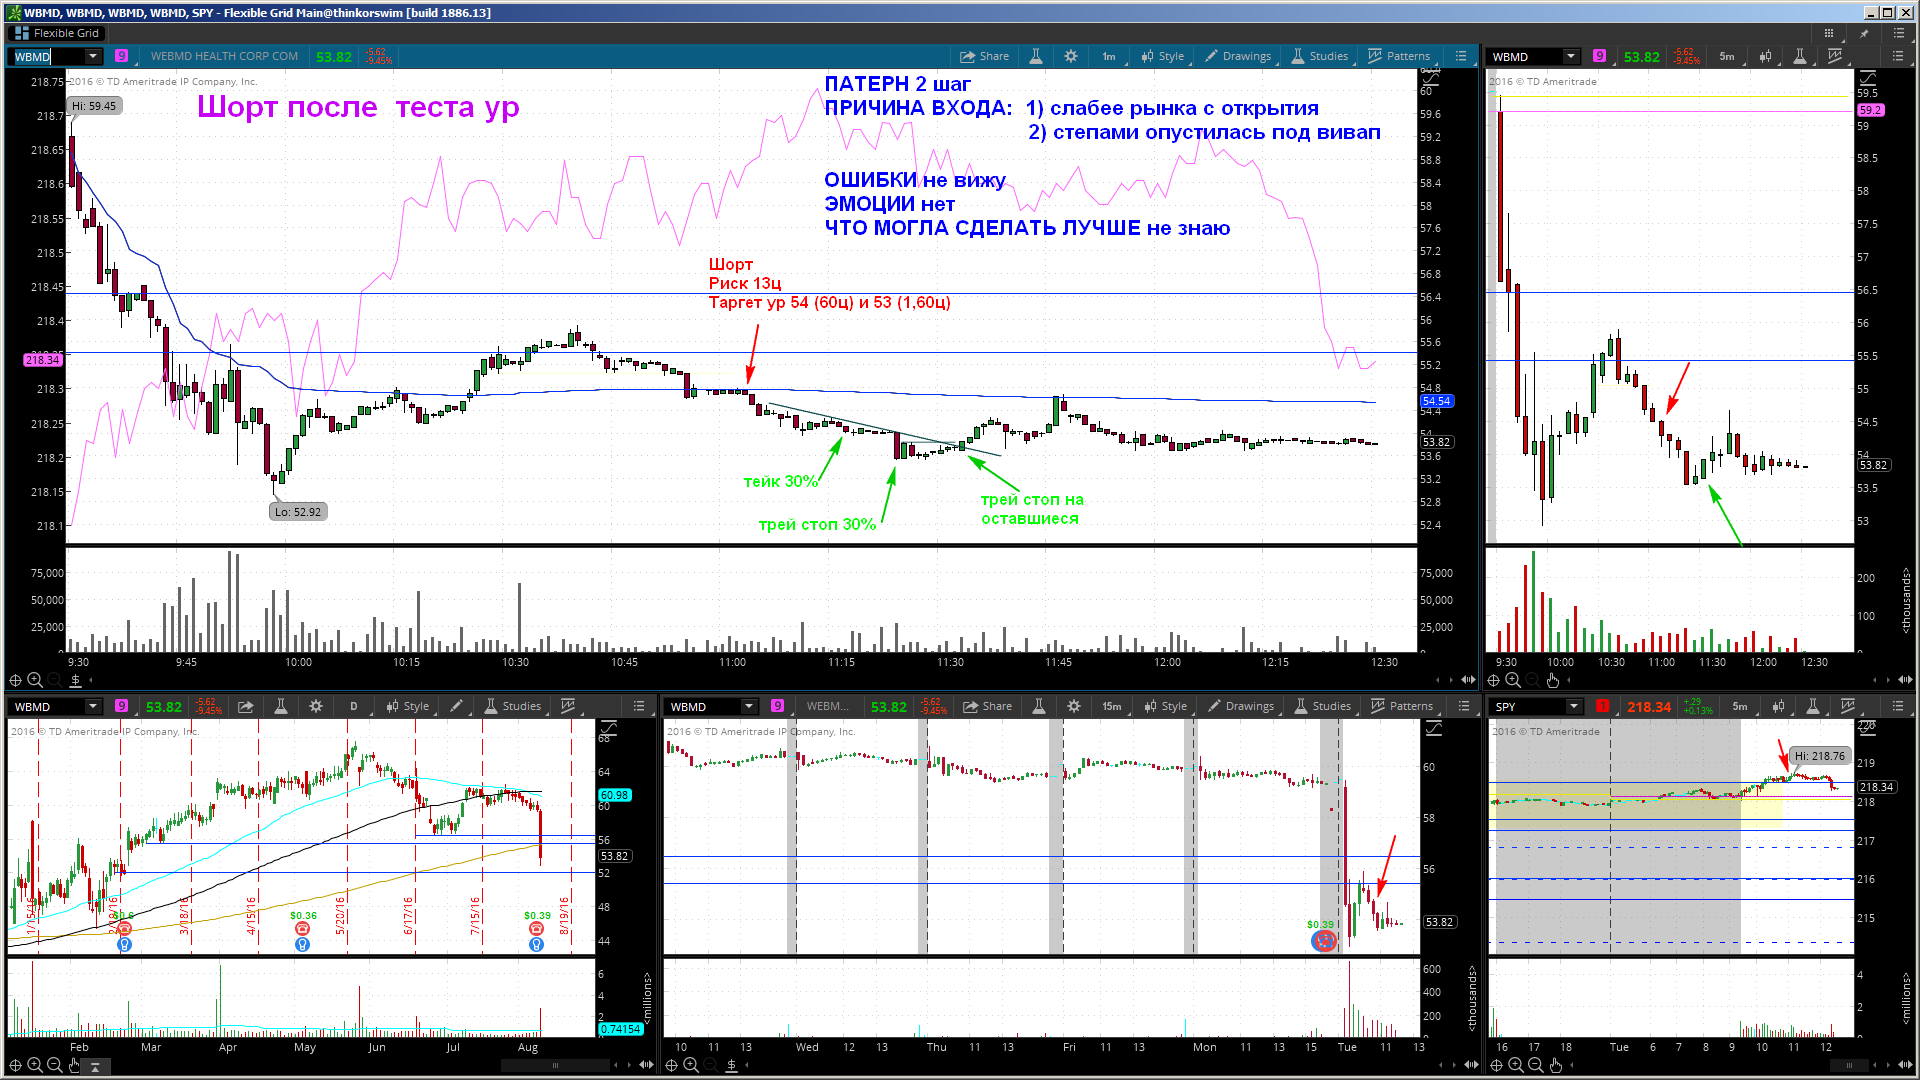The width and height of the screenshot is (1920, 1080).
Task: Click the pan hand icon below top-right chart
Action: [x=1553, y=680]
